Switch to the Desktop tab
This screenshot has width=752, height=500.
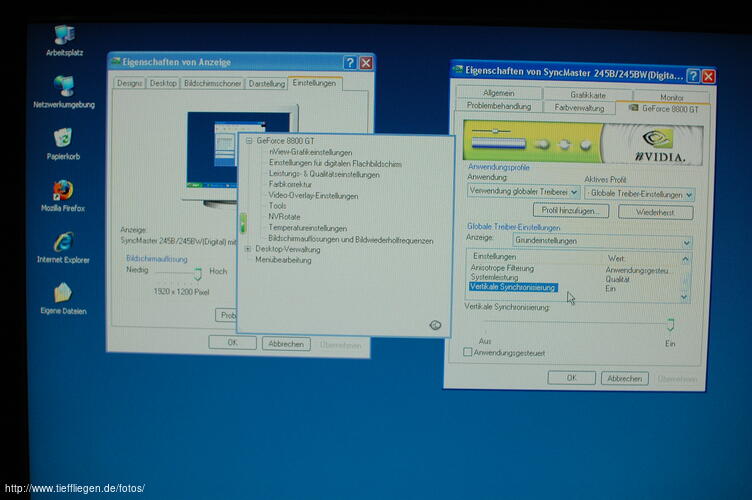(163, 83)
